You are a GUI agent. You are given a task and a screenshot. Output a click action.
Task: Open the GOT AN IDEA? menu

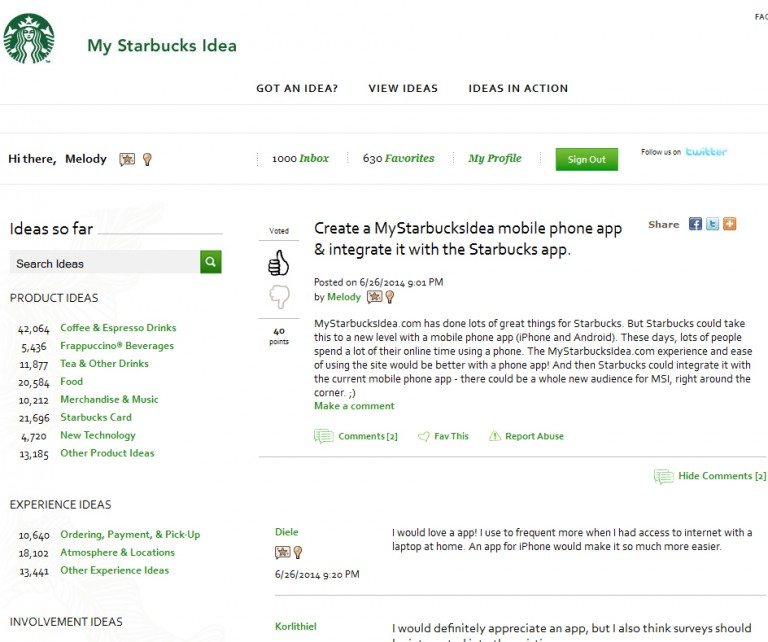coord(297,88)
